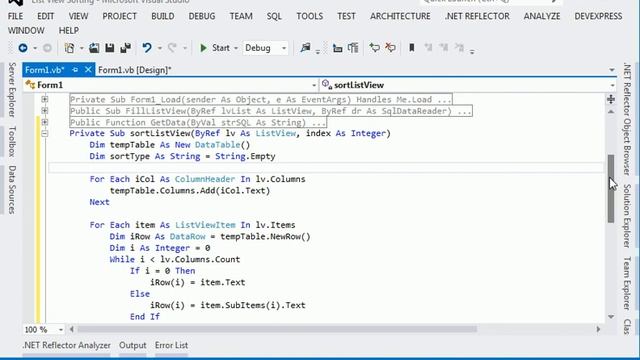The width and height of the screenshot is (640, 360).
Task: Click the New Project icon
Action: coord(69,48)
